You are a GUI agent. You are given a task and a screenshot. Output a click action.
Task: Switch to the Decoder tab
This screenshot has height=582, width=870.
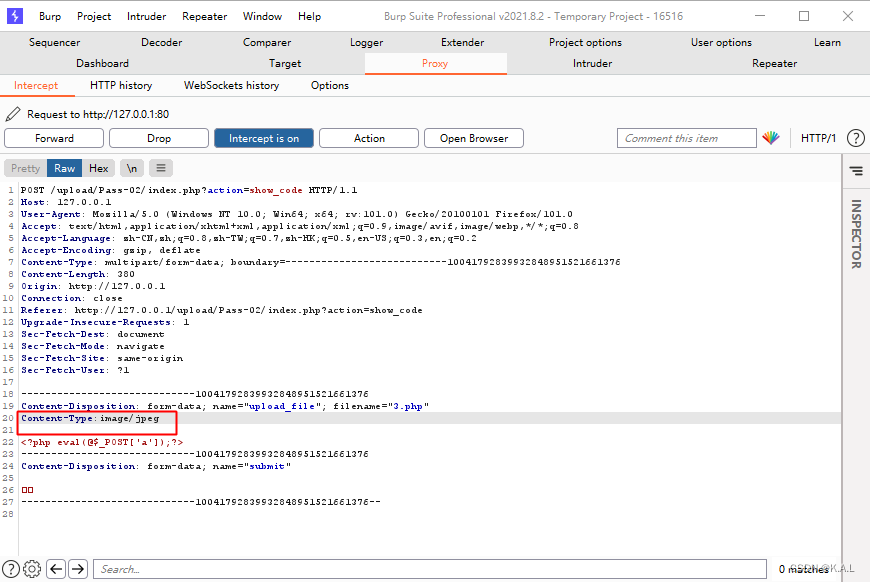(161, 42)
